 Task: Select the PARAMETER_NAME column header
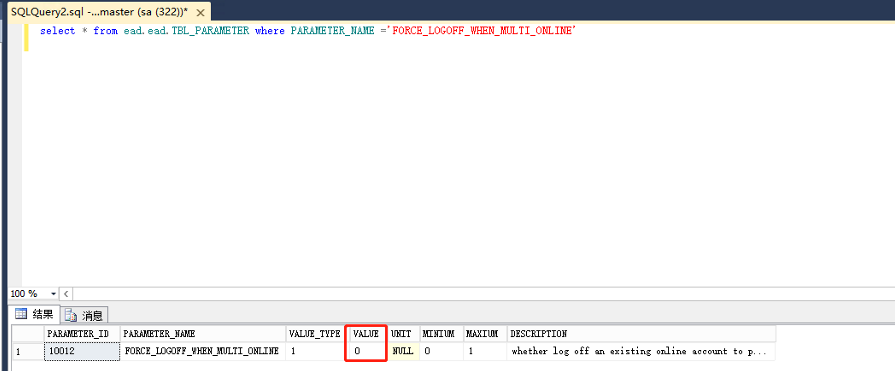[203, 333]
